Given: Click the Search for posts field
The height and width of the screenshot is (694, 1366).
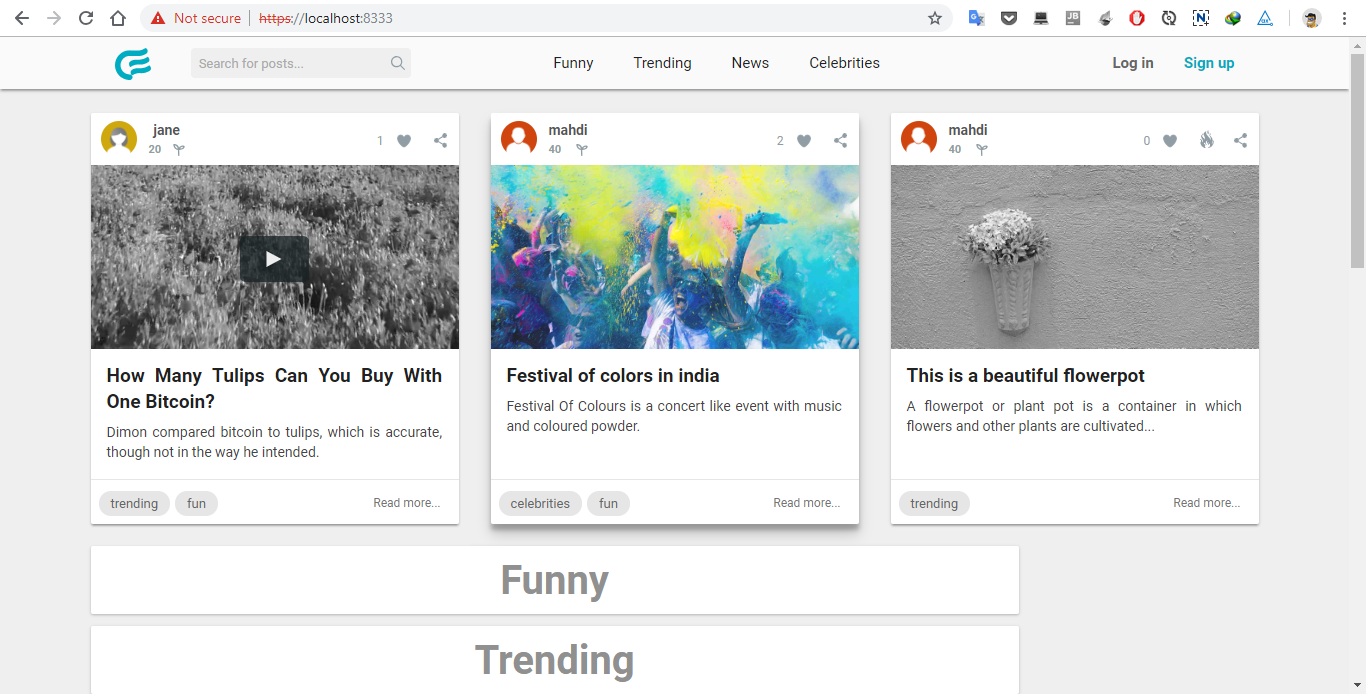Looking at the screenshot, I should click(x=290, y=62).
